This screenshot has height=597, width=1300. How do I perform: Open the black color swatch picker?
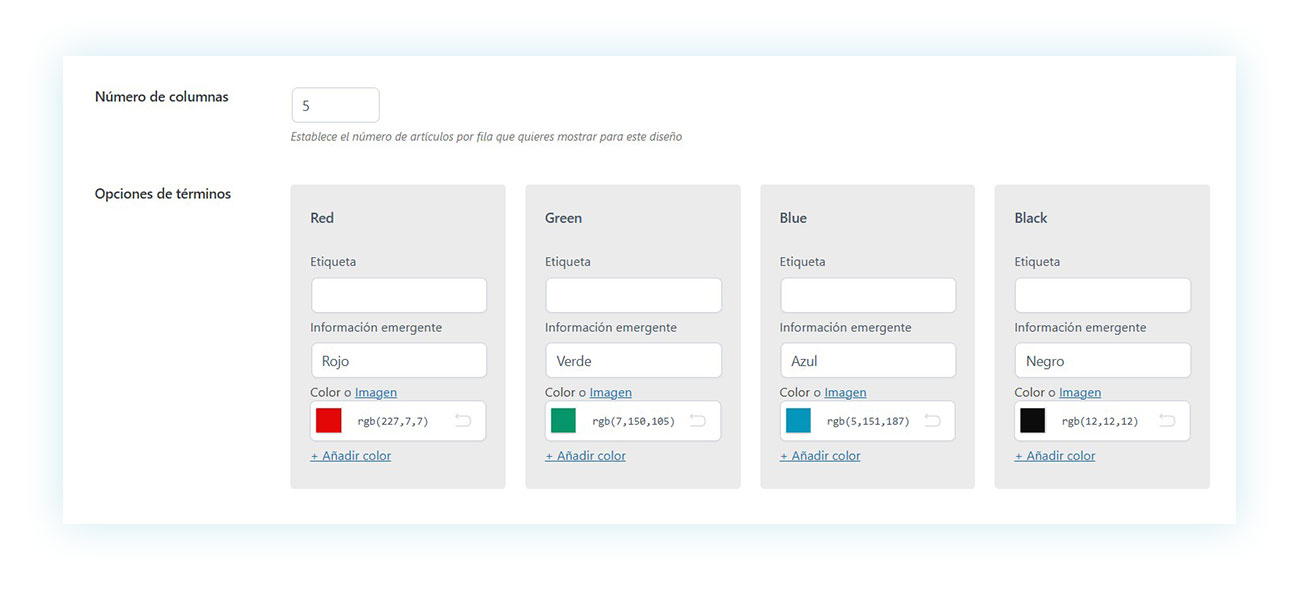coord(1033,421)
